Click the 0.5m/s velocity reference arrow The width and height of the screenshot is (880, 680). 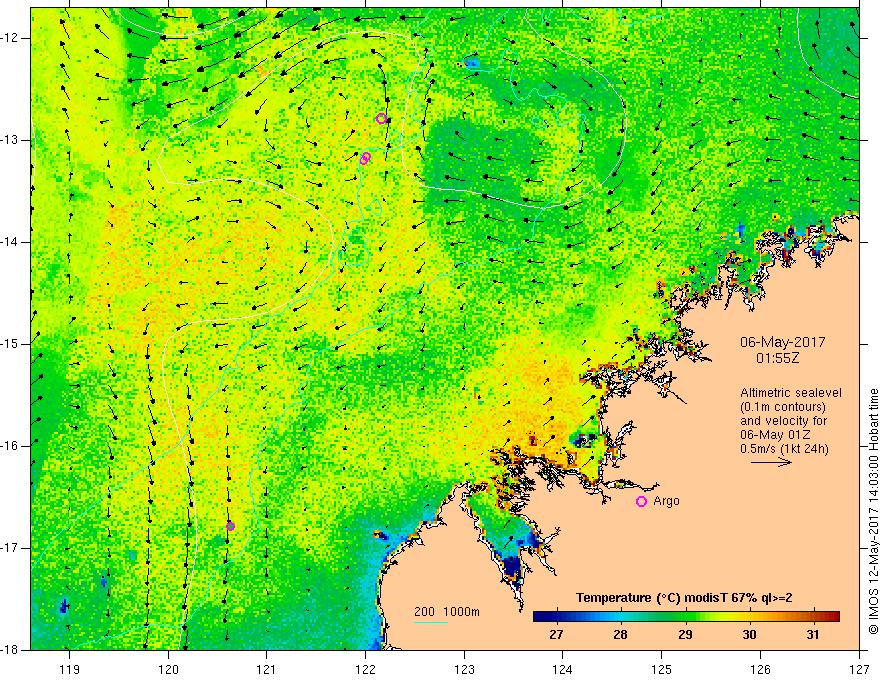771,462
